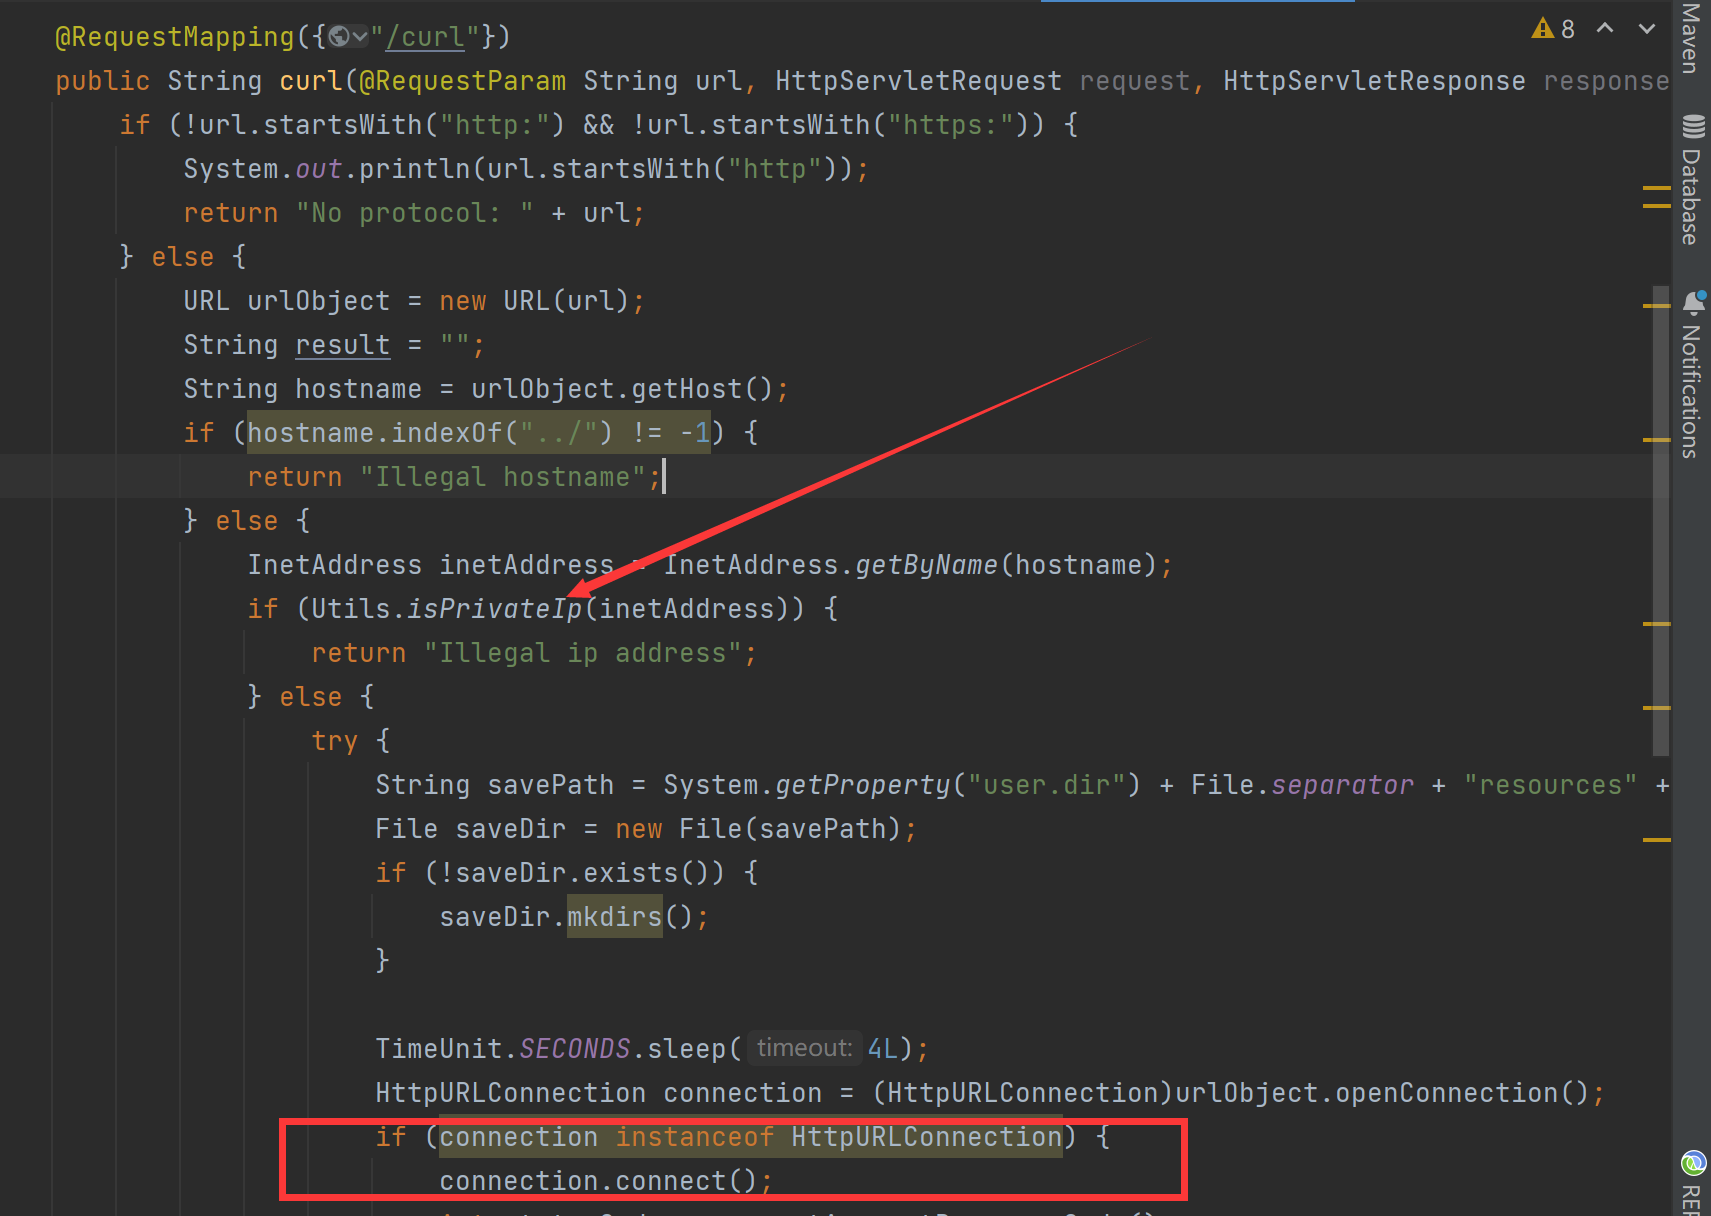Click the highlighted mkdirs call

(614, 917)
